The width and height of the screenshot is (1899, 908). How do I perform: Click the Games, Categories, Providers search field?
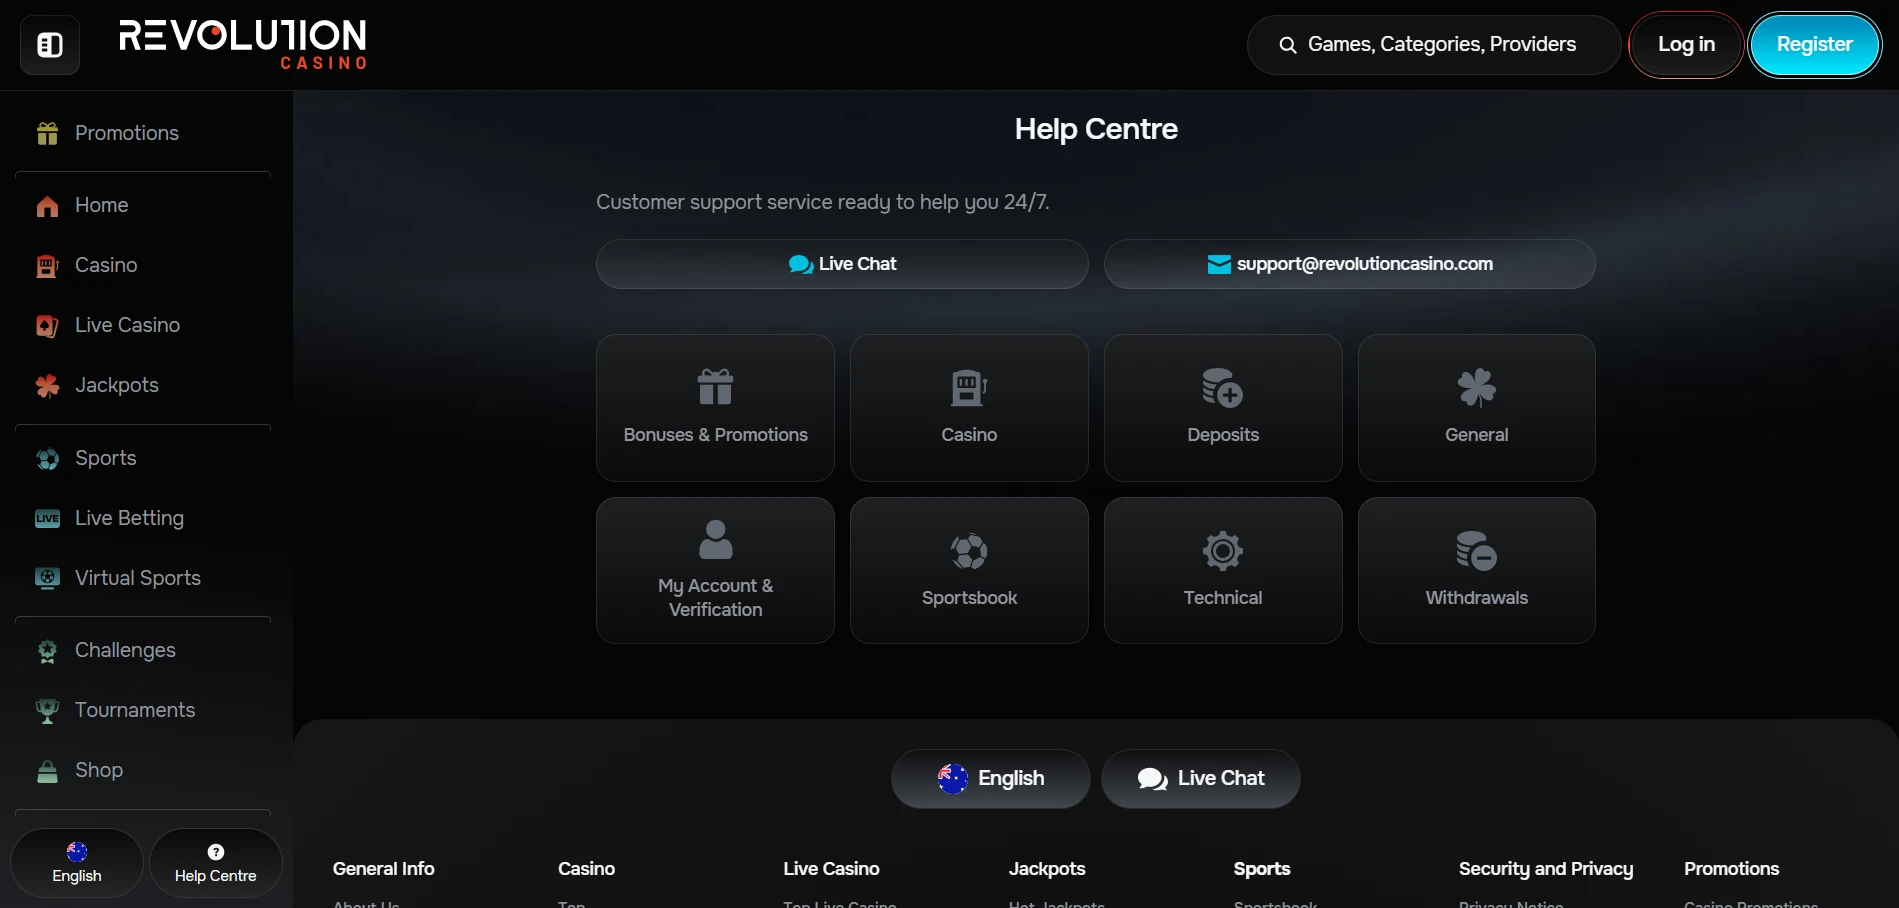click(1433, 45)
